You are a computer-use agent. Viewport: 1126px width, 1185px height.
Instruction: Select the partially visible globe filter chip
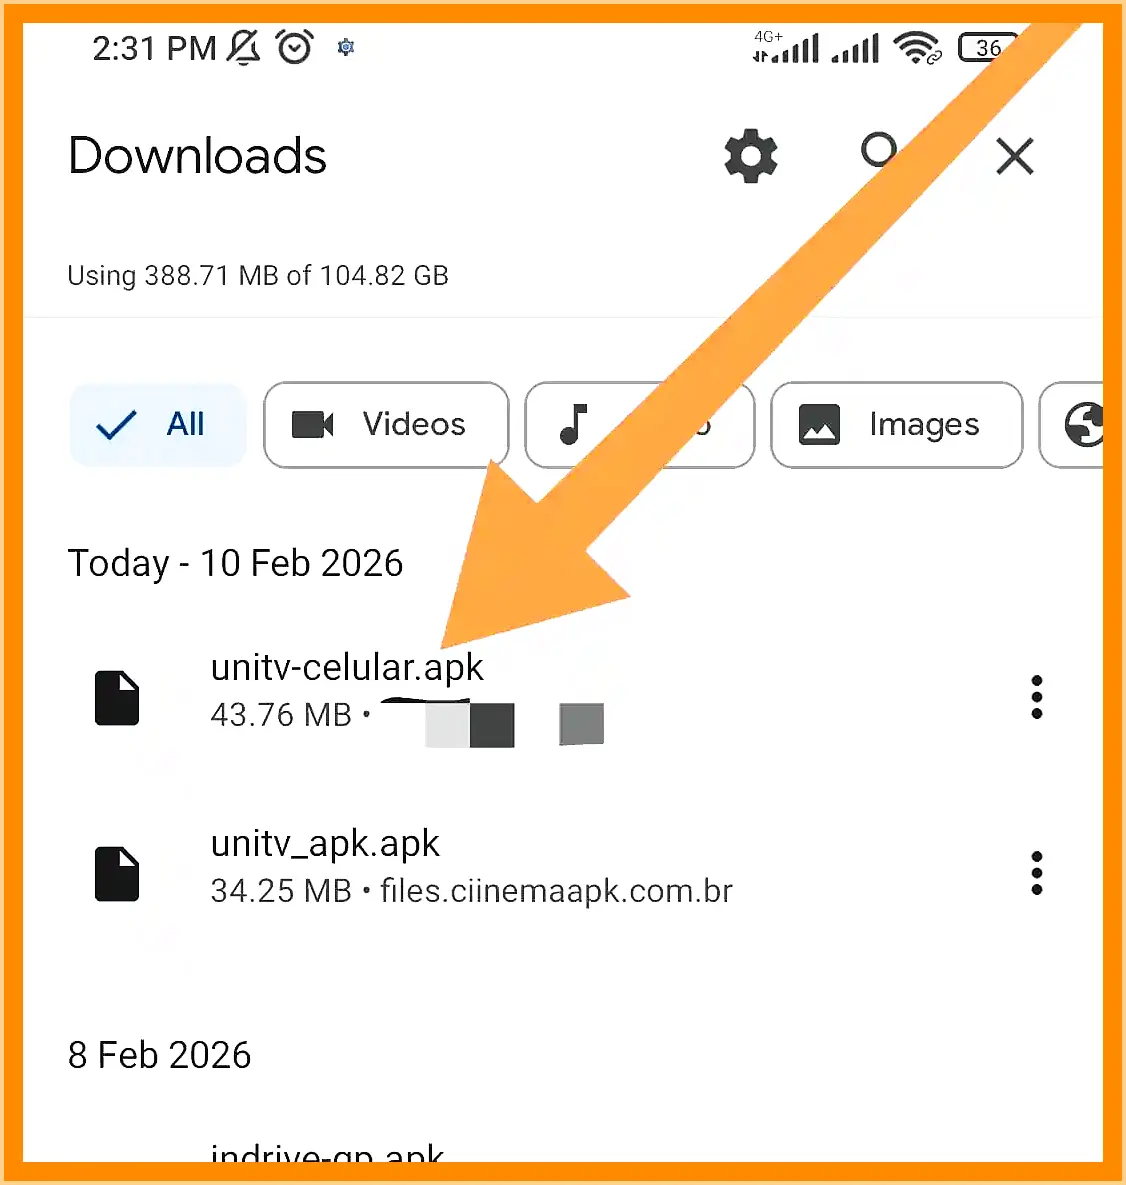pyautogui.click(x=1073, y=425)
